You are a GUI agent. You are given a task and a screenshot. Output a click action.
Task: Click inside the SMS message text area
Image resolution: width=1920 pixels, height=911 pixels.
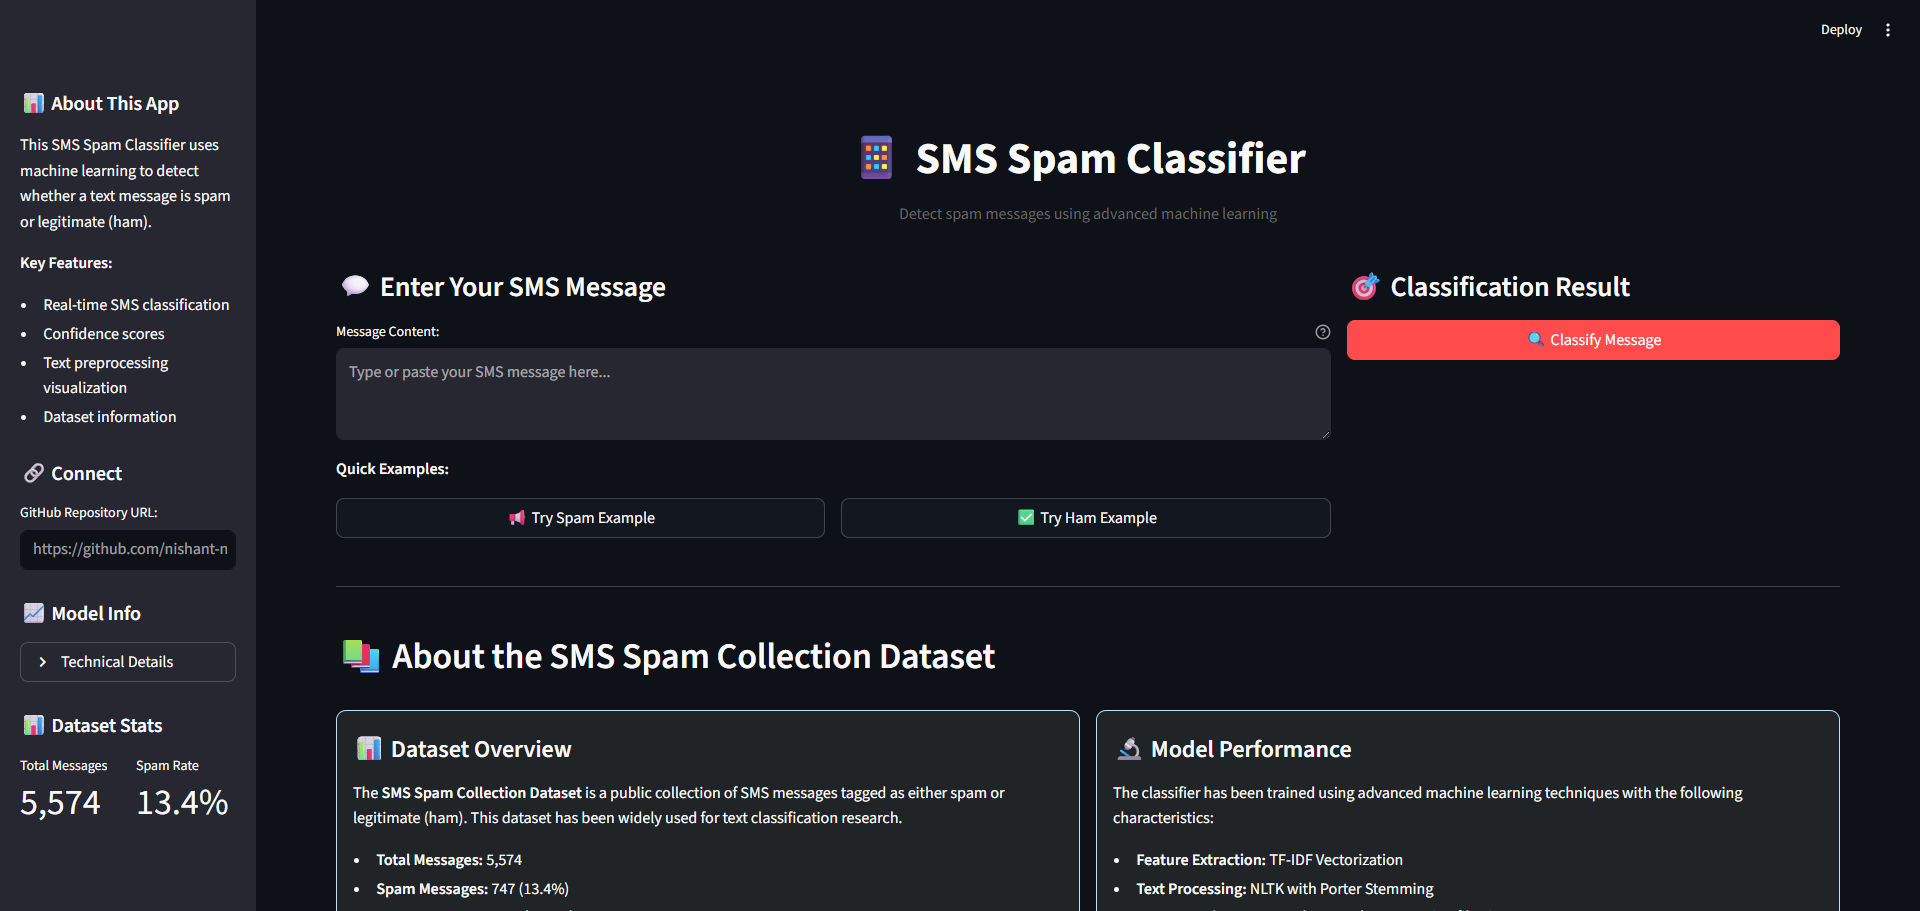[x=833, y=393]
